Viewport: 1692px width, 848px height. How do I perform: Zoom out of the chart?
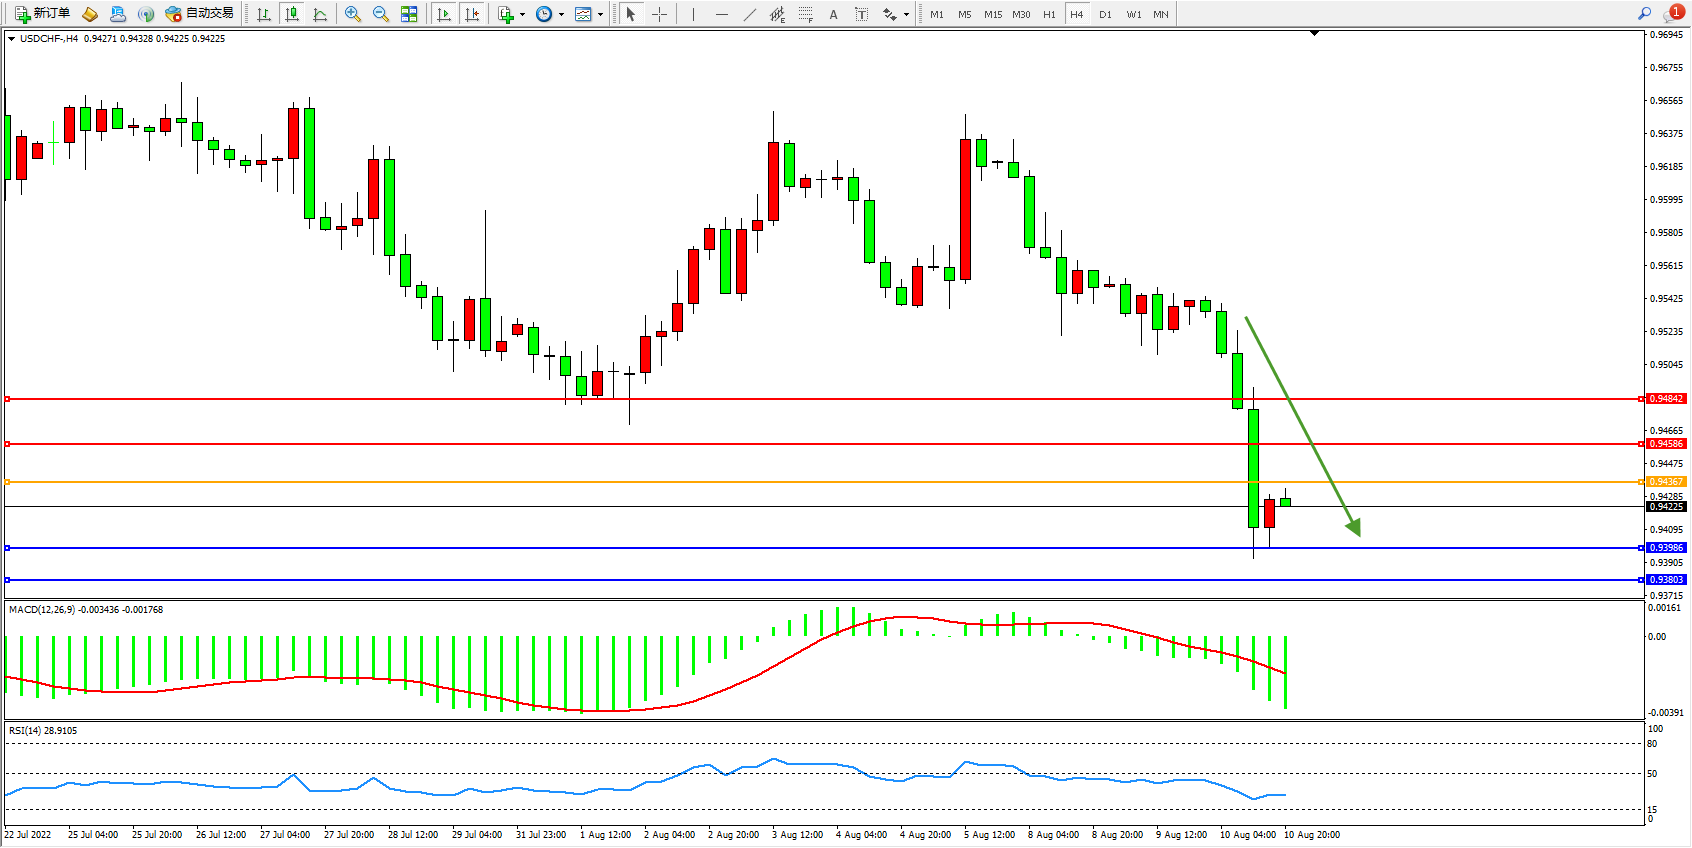tap(380, 14)
